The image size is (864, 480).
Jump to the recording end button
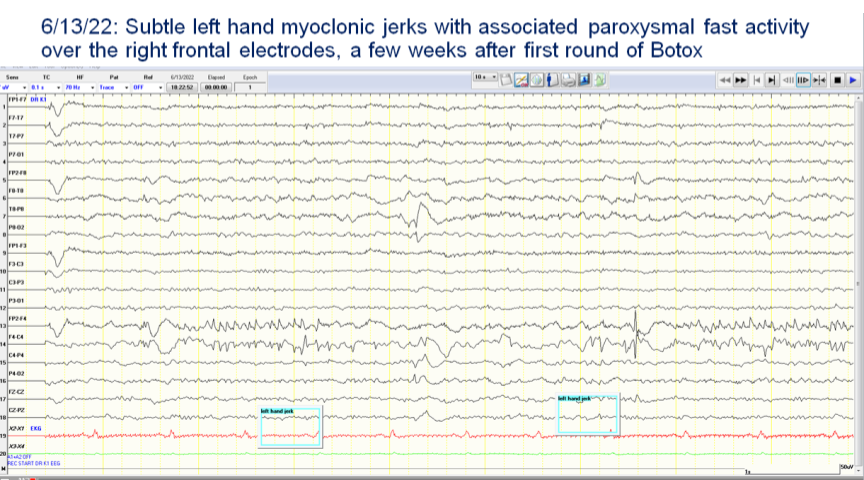point(772,78)
